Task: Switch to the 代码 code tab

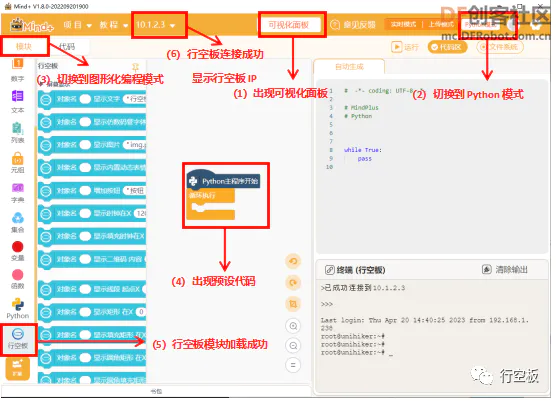Action: pyautogui.click(x=67, y=46)
